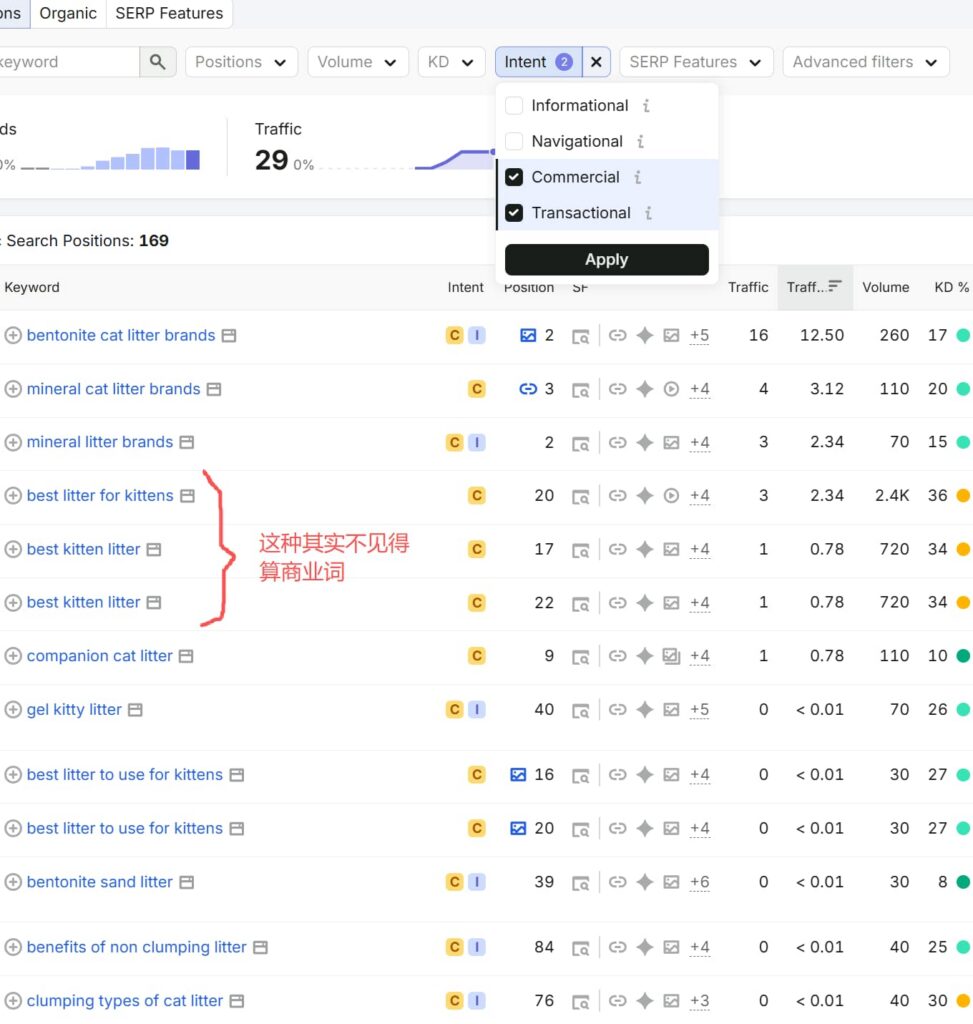The image size is (973, 1024).
Task: Clear the Intent filter with the X
Action: point(596,62)
